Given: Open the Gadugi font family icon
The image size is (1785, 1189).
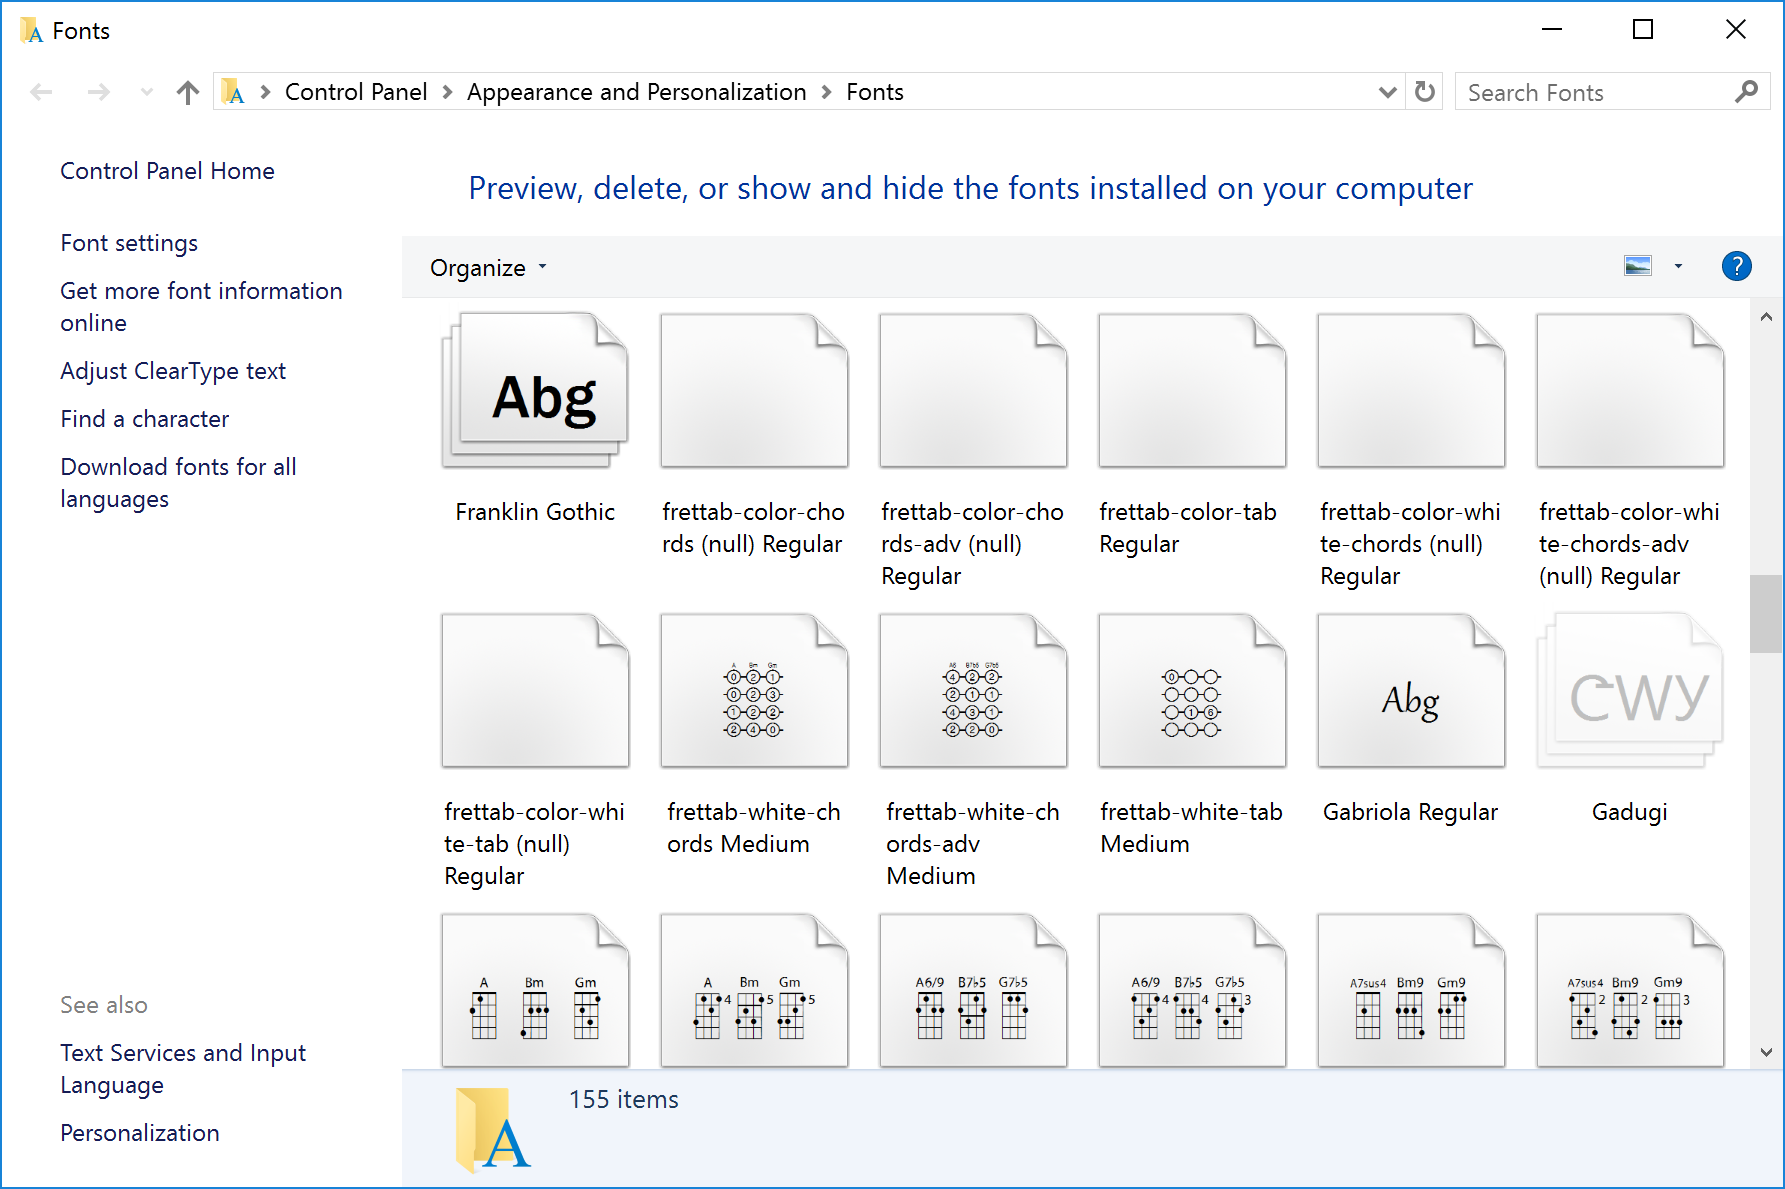Looking at the screenshot, I should pos(1629,692).
